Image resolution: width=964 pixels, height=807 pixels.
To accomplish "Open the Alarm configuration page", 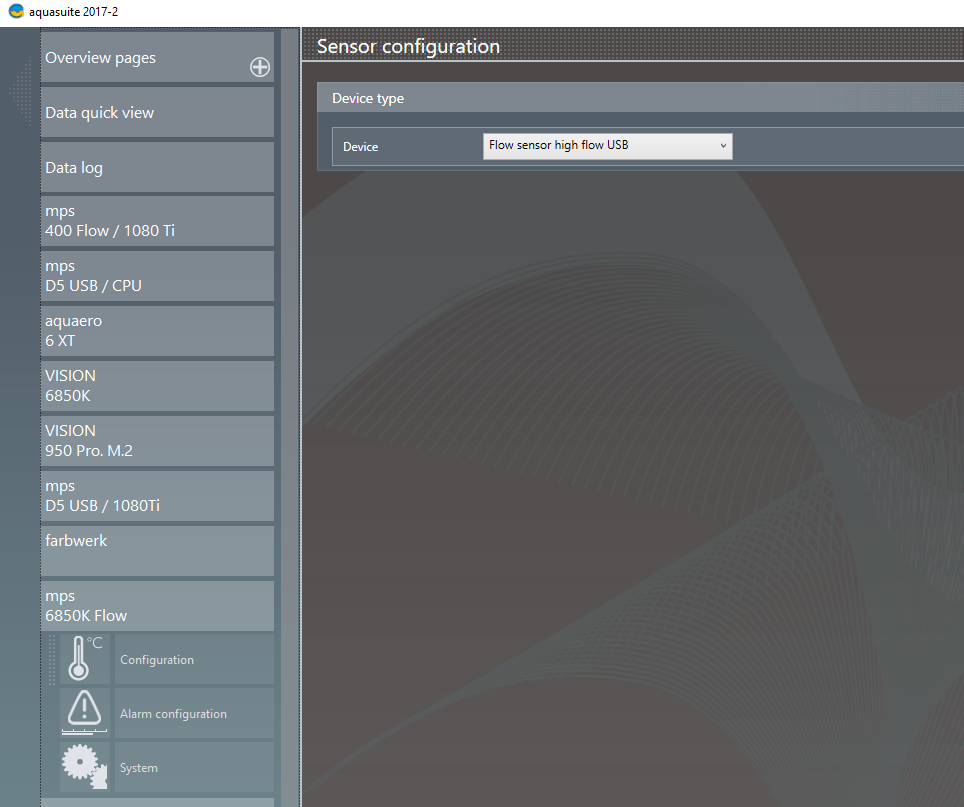I will tap(193, 713).
